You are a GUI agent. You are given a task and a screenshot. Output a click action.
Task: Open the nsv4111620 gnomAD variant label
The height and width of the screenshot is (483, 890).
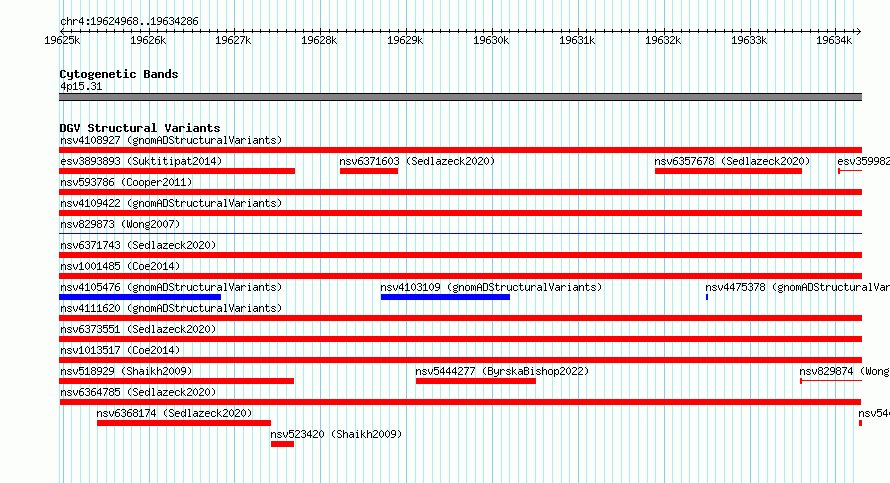pos(171,308)
